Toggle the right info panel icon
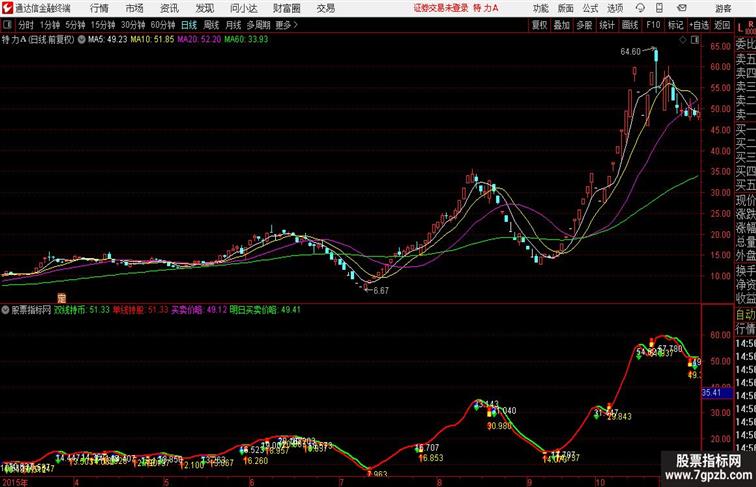The image size is (756, 487). (x=695, y=40)
